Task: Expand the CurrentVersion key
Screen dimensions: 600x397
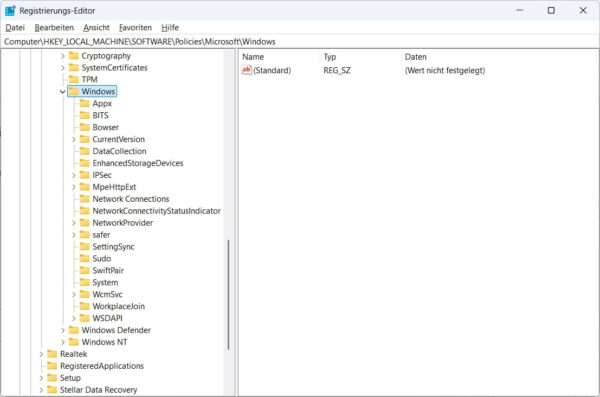Action: point(74,139)
